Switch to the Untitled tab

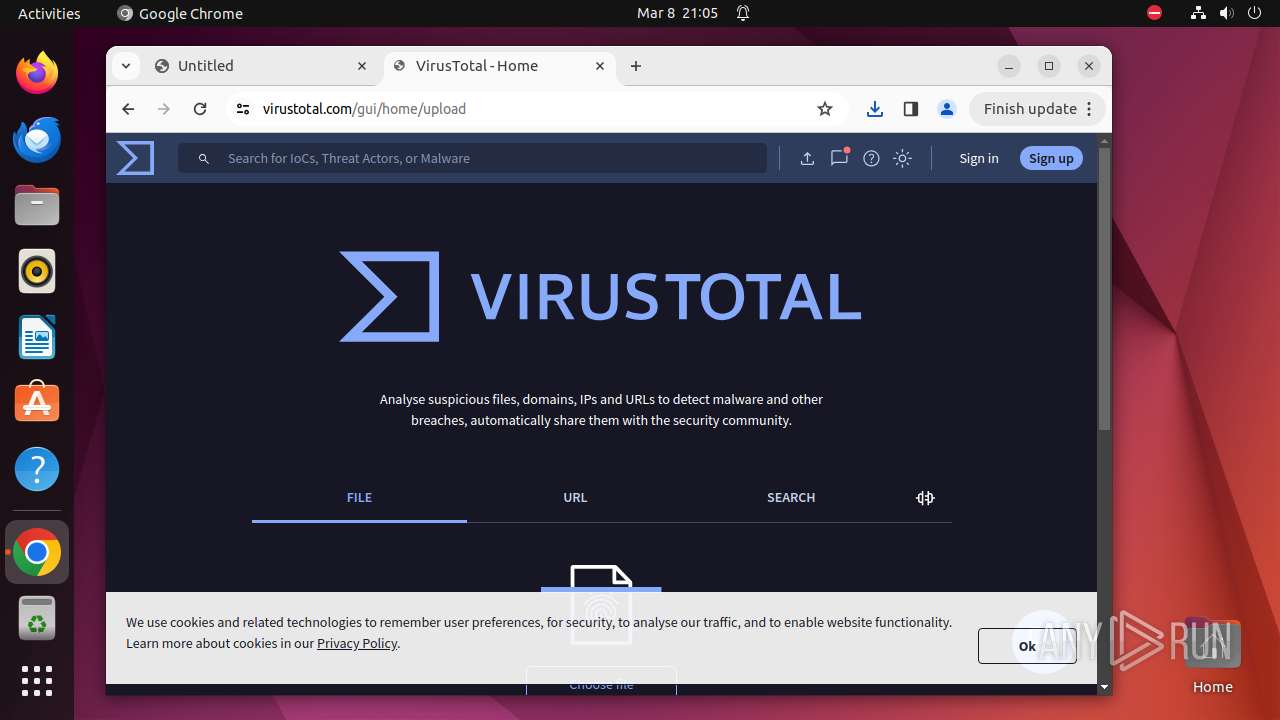coord(262,66)
